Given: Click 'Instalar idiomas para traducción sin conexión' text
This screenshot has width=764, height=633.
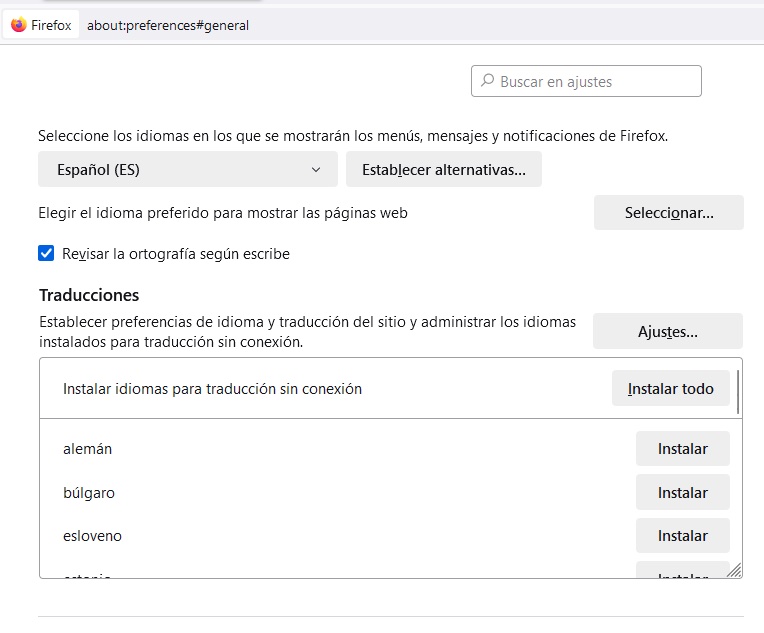Looking at the screenshot, I should coord(212,388).
